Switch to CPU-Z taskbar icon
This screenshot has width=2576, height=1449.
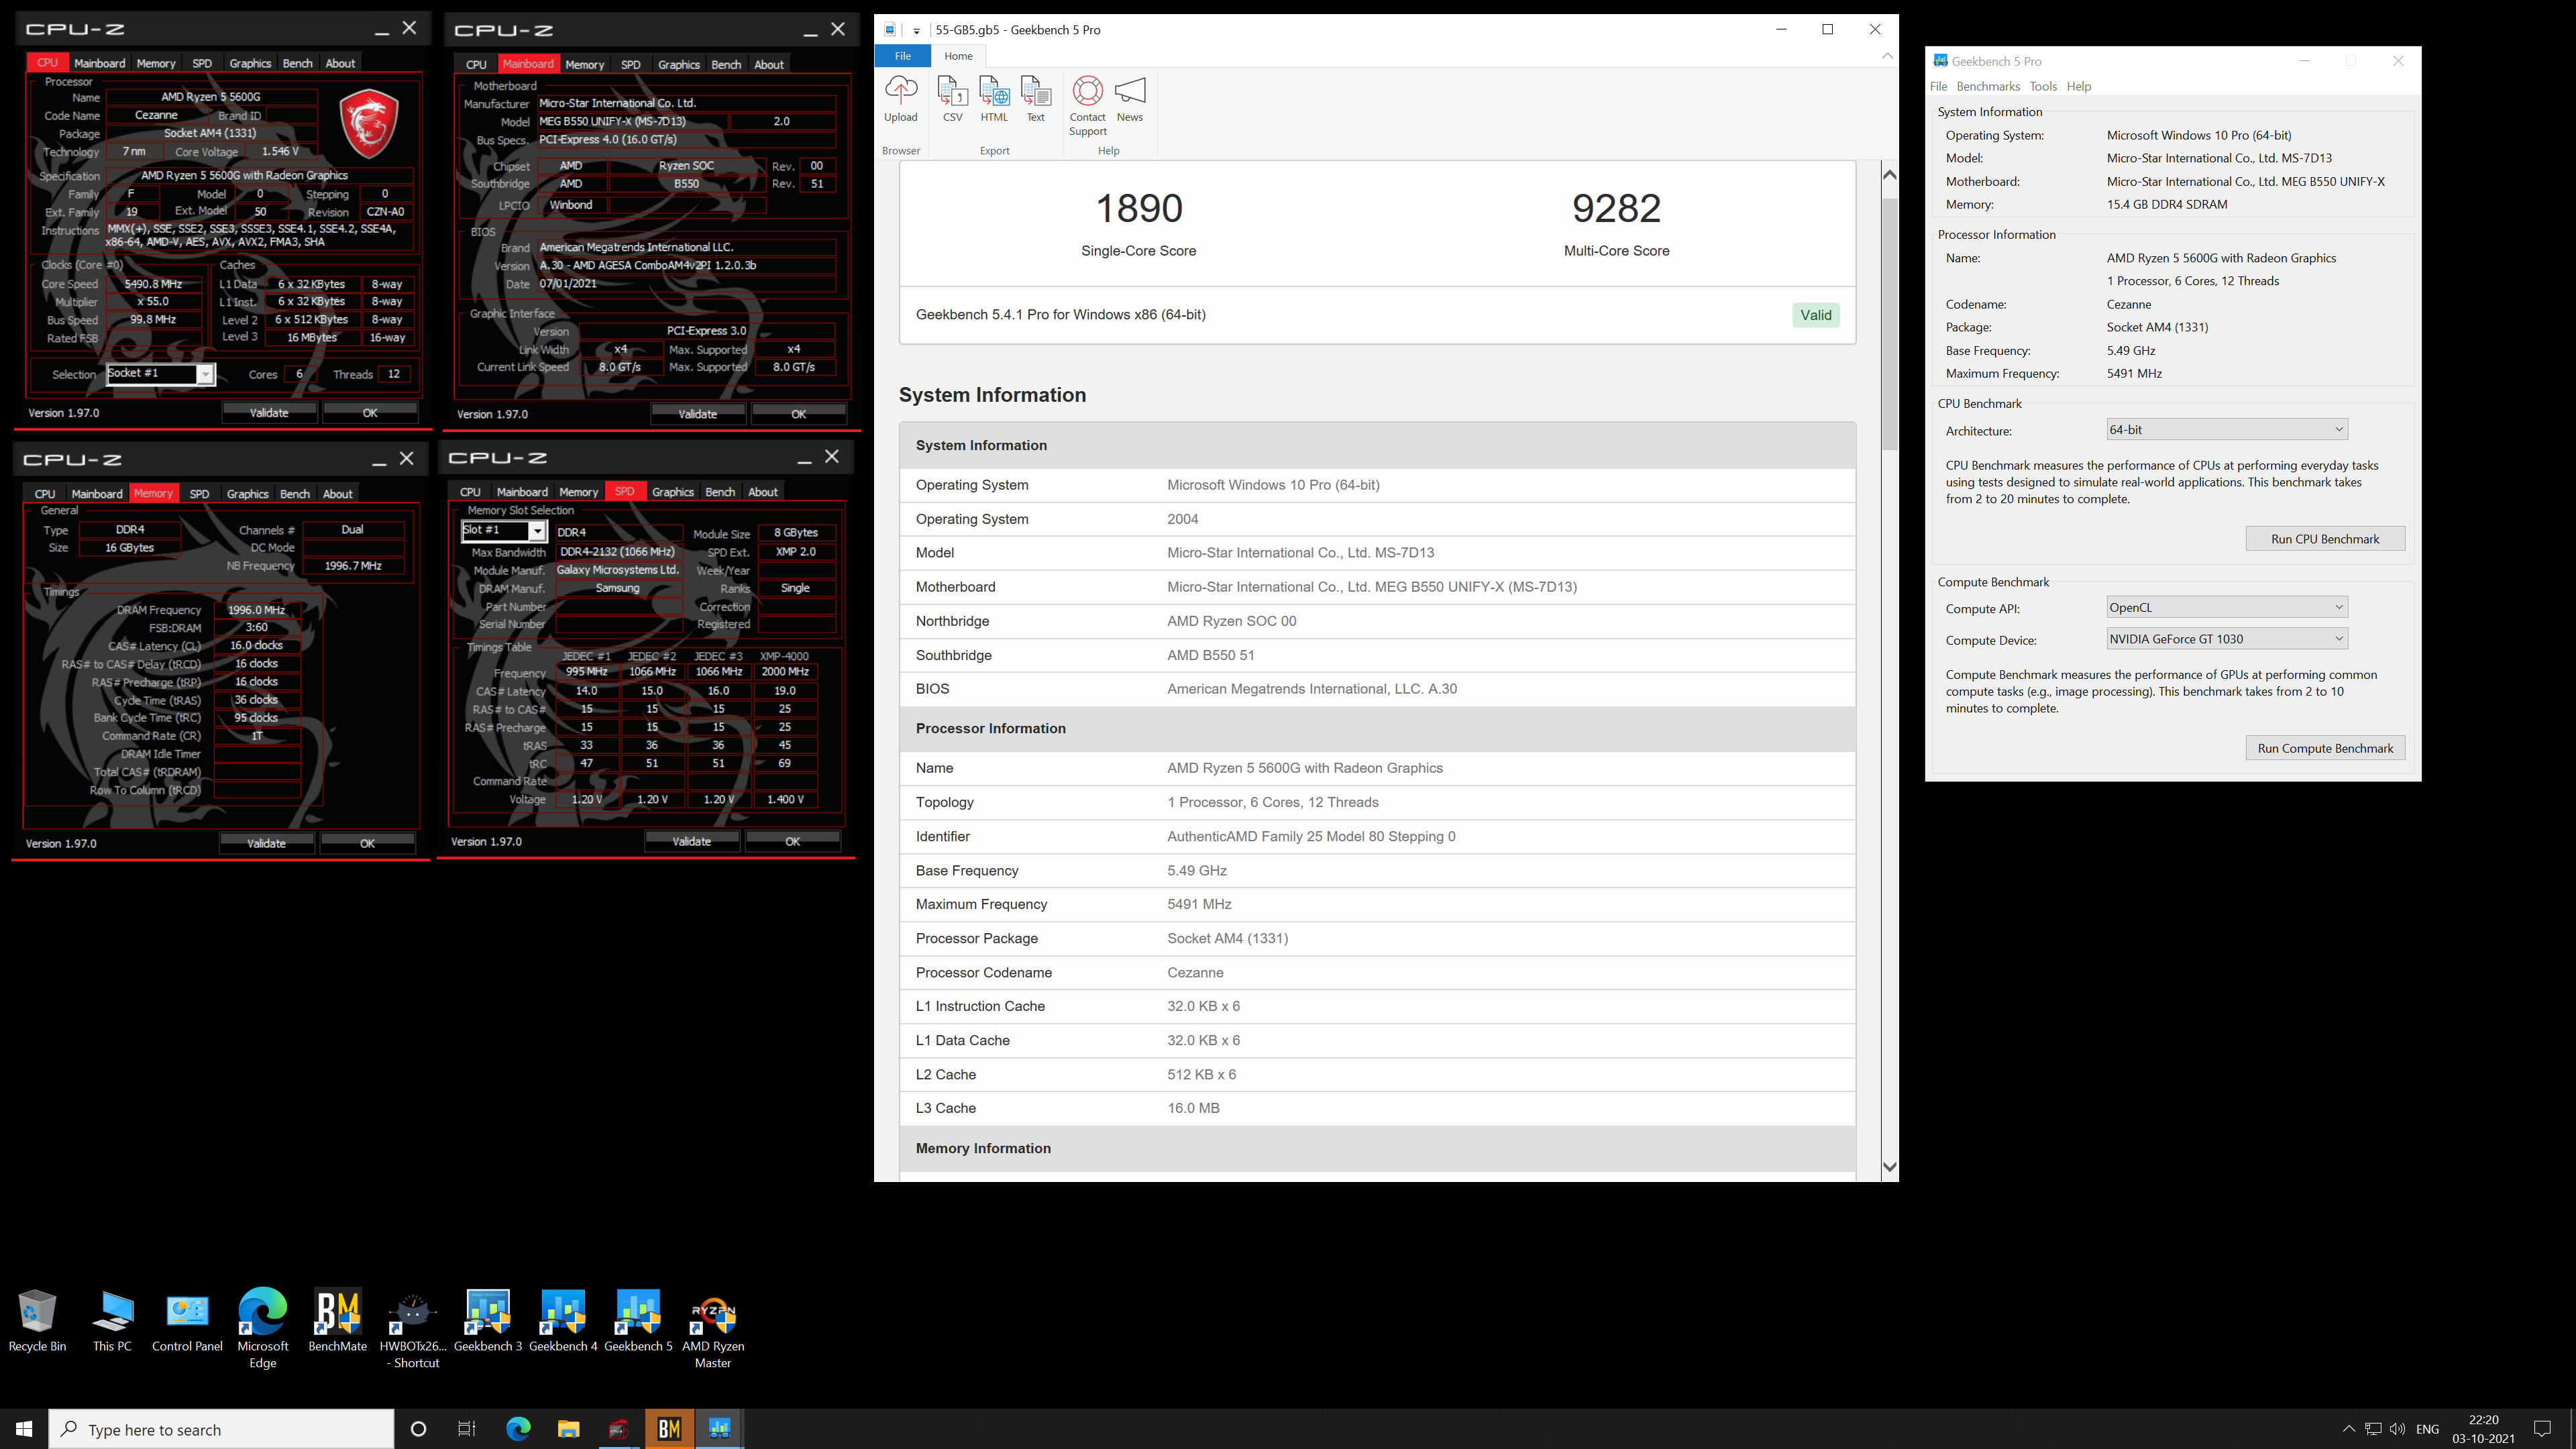[x=619, y=1429]
